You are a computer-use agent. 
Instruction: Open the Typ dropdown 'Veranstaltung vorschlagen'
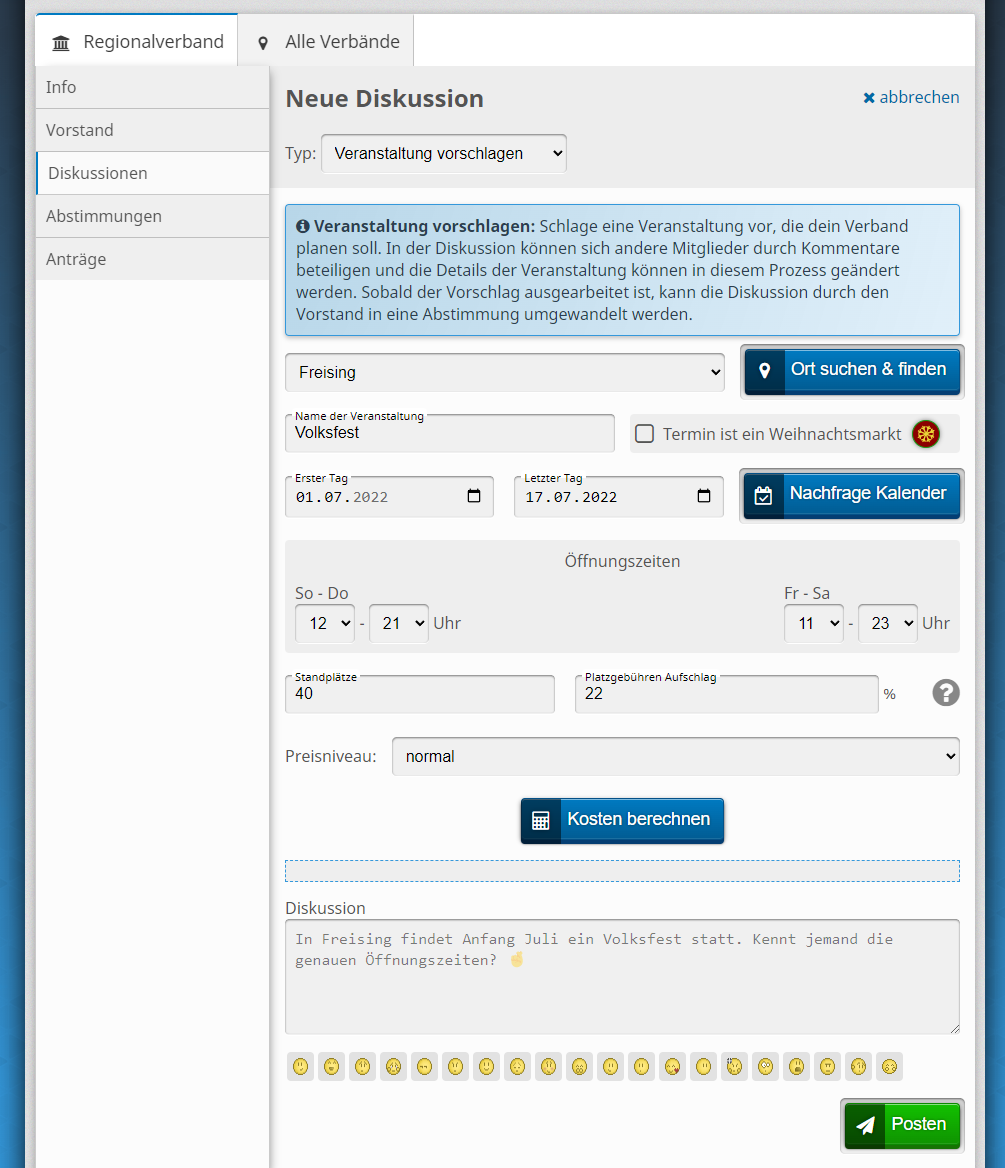tap(443, 154)
